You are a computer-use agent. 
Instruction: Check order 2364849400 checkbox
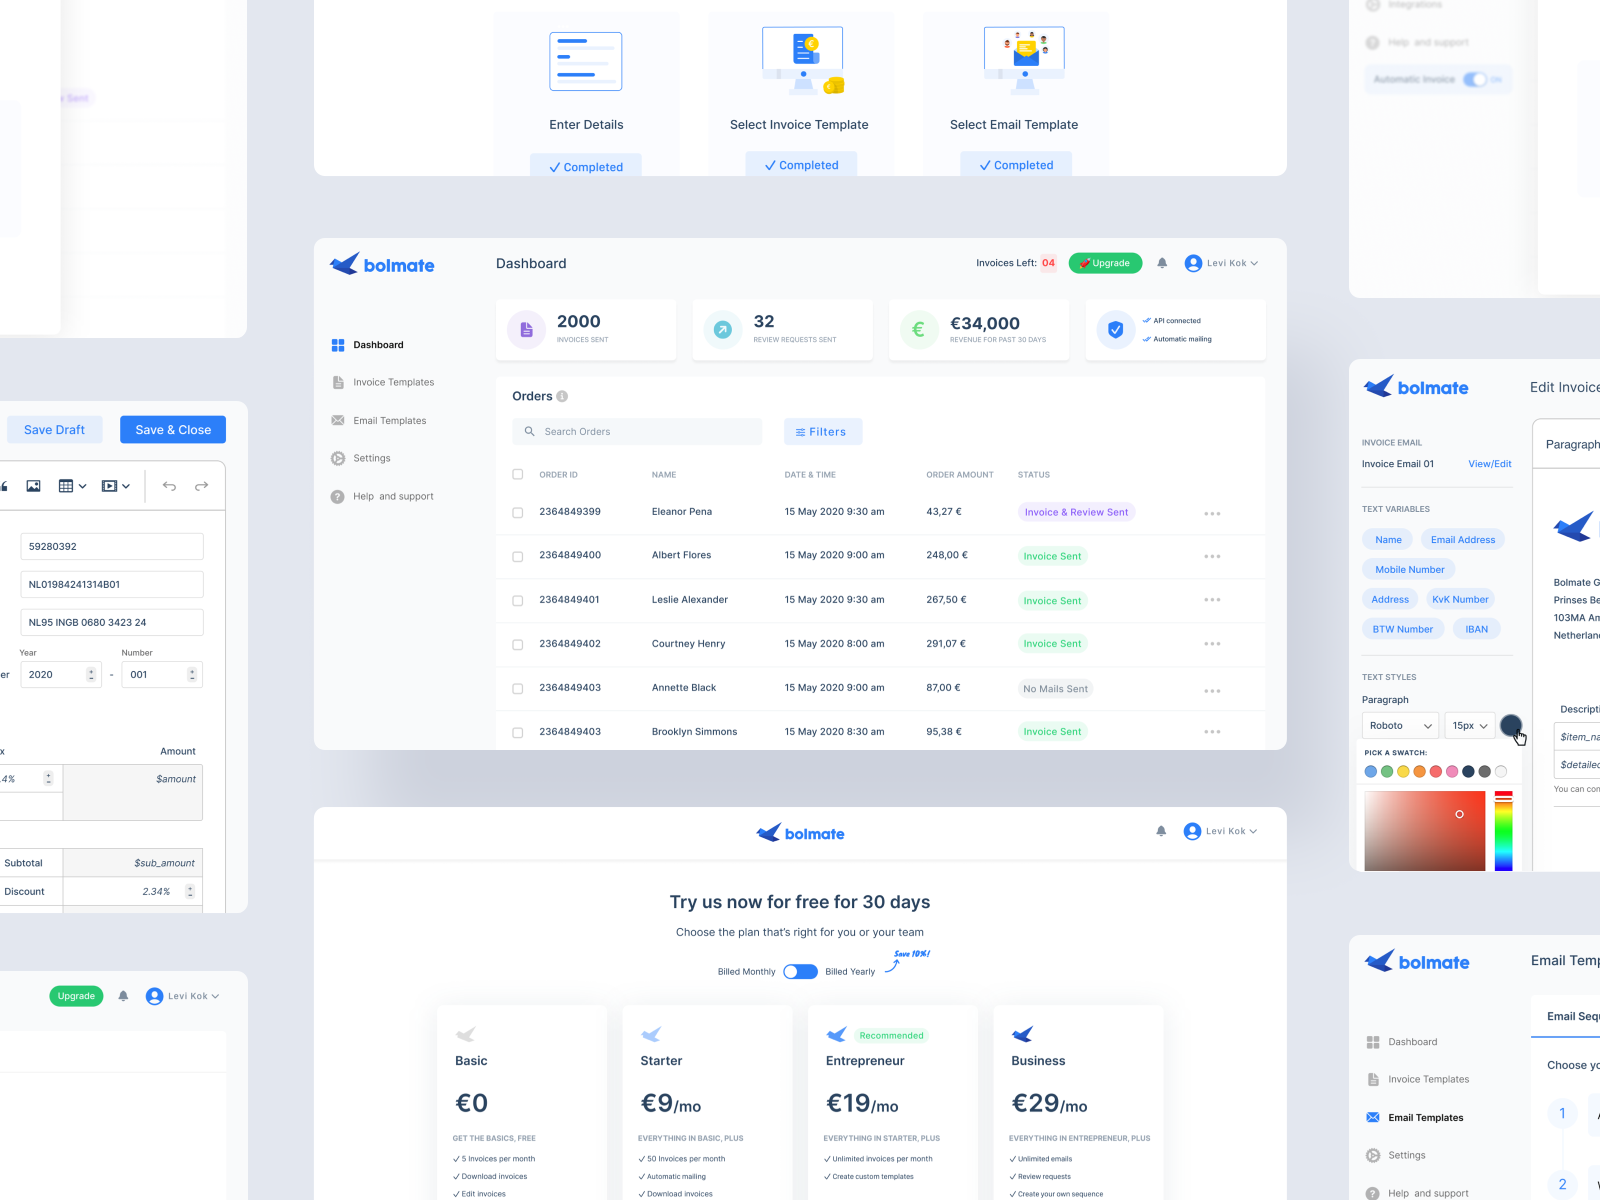click(518, 557)
